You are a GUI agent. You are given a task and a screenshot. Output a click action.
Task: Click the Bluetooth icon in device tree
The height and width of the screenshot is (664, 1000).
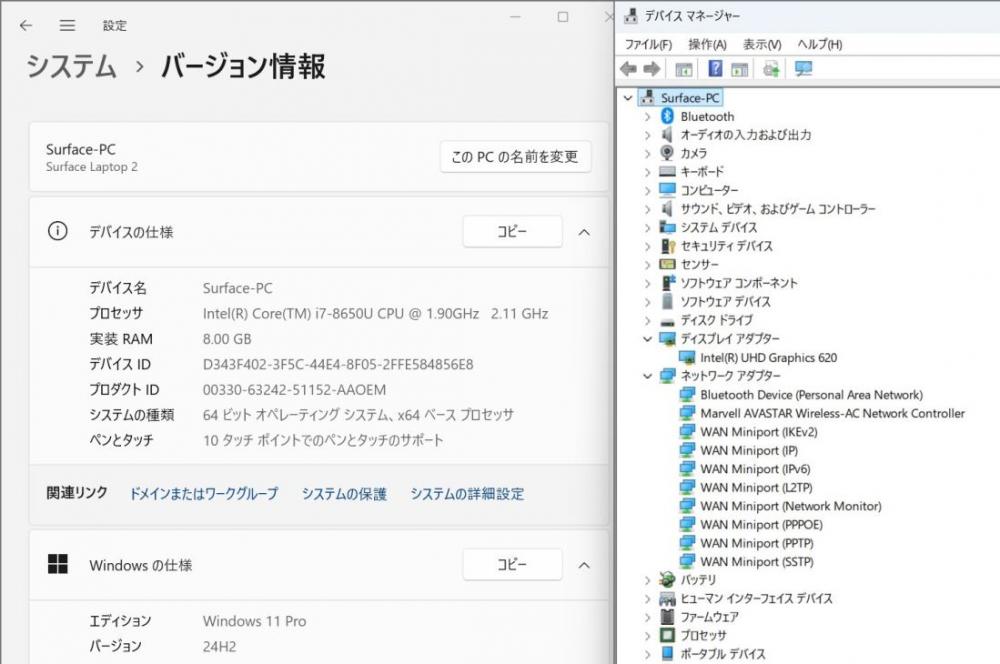[x=667, y=116]
